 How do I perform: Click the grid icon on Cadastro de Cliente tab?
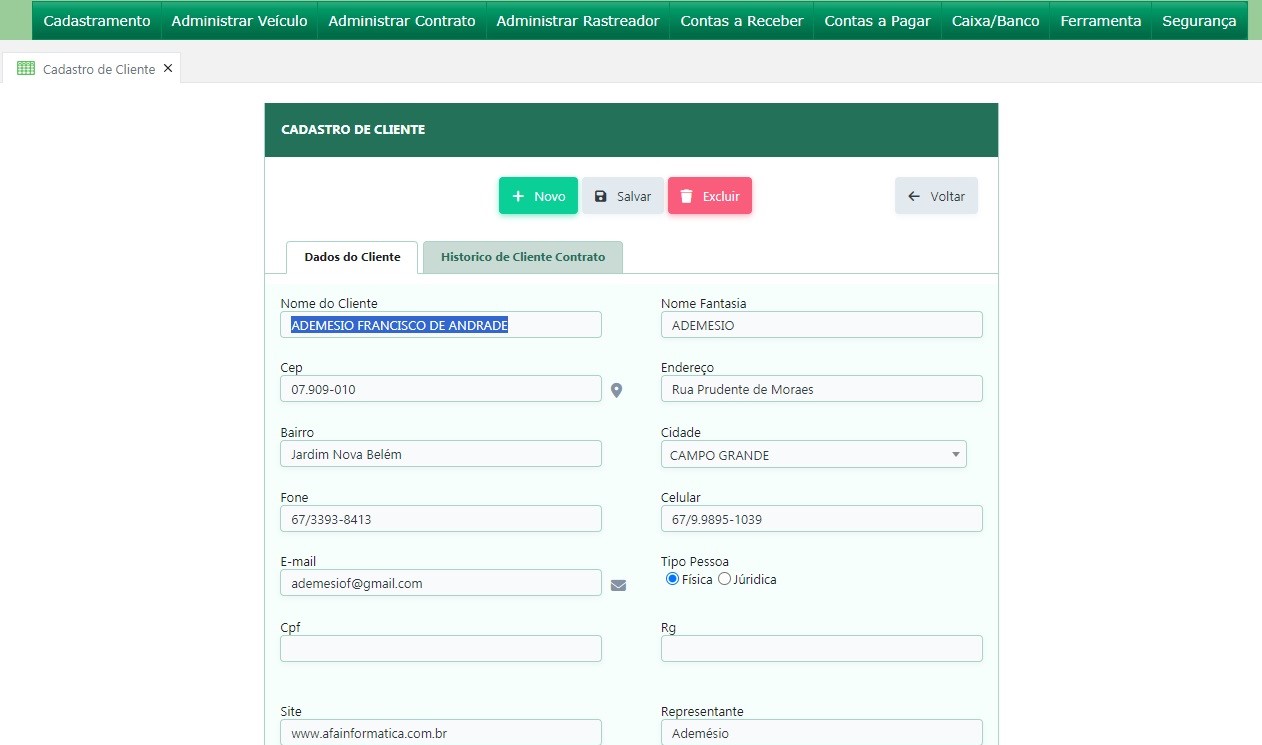point(26,69)
